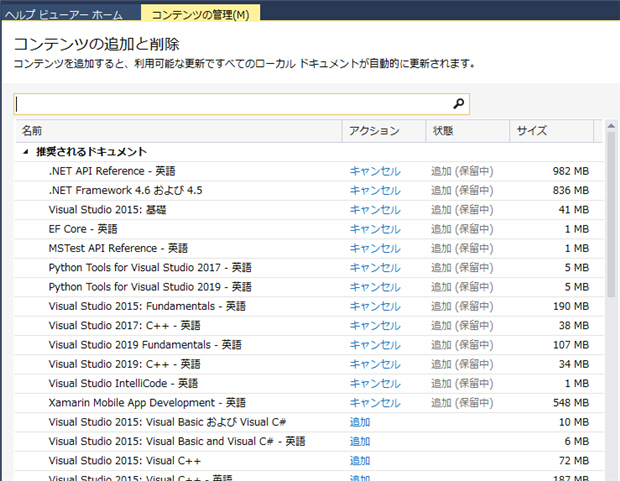620x481 pixels.
Task: Add Visual Studio 2015: Visual Basic および Visual C#
Action: click(360, 422)
